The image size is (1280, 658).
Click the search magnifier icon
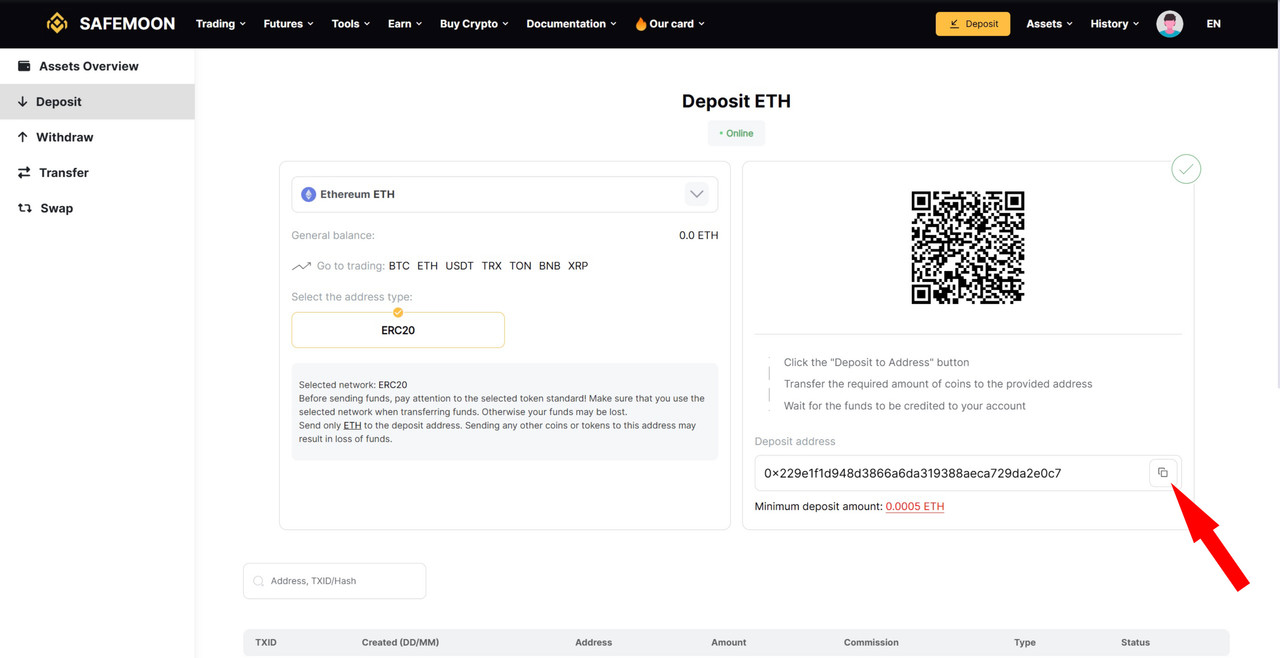pyautogui.click(x=259, y=581)
